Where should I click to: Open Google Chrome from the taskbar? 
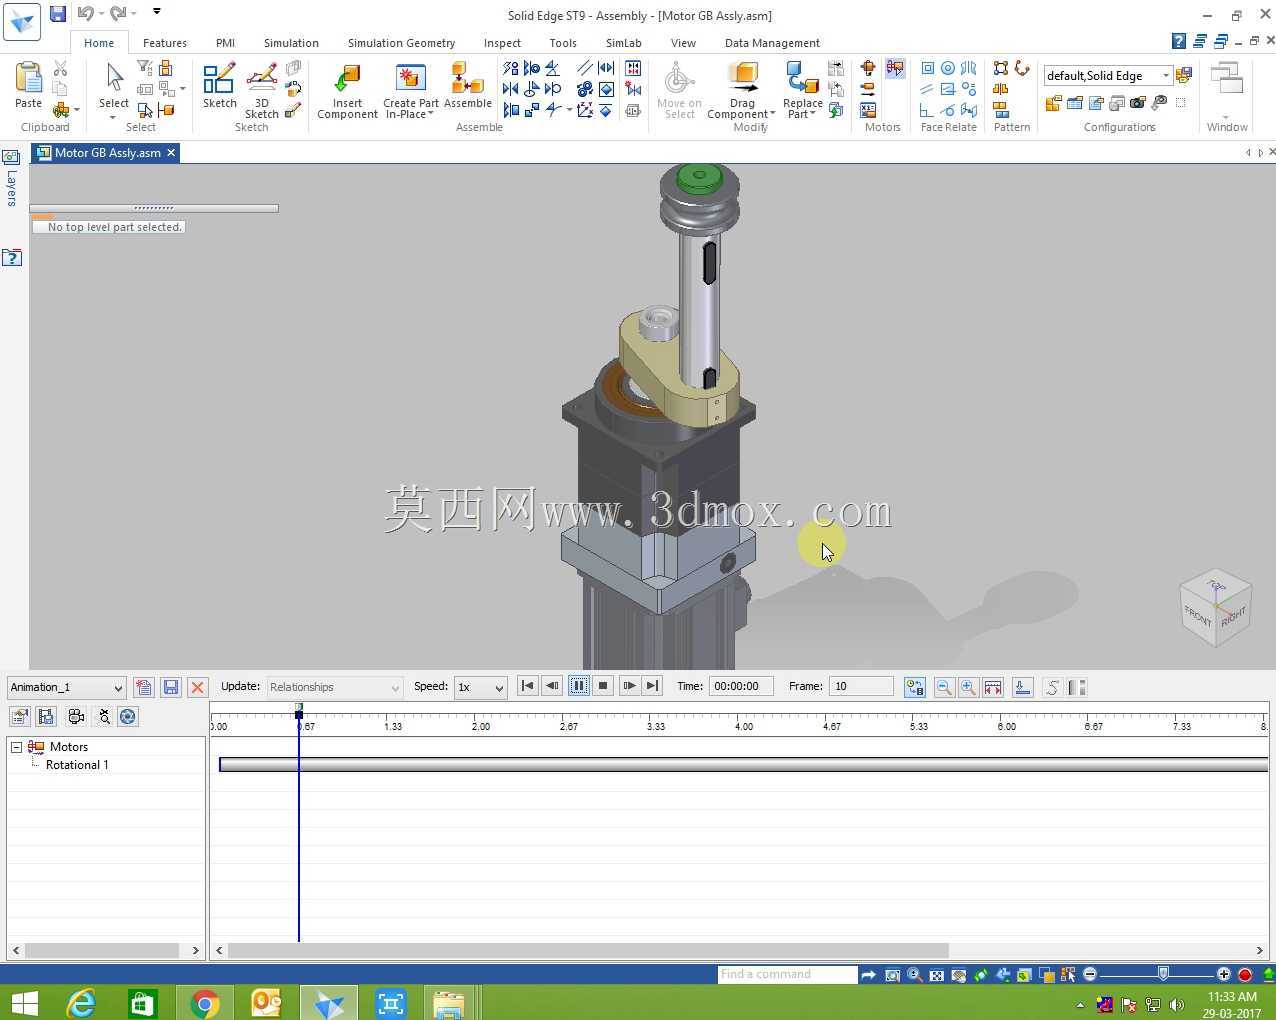coord(204,1003)
